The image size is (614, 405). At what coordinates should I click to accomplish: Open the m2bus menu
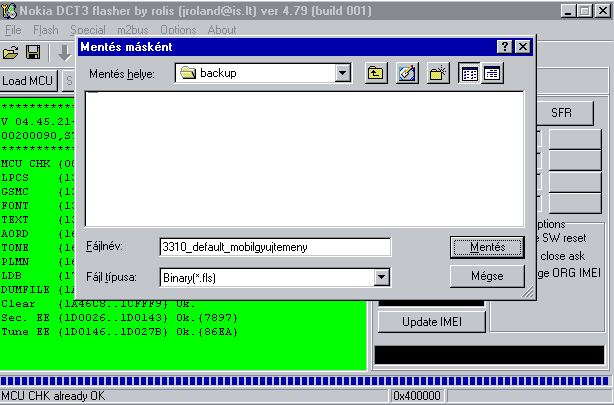(x=133, y=30)
